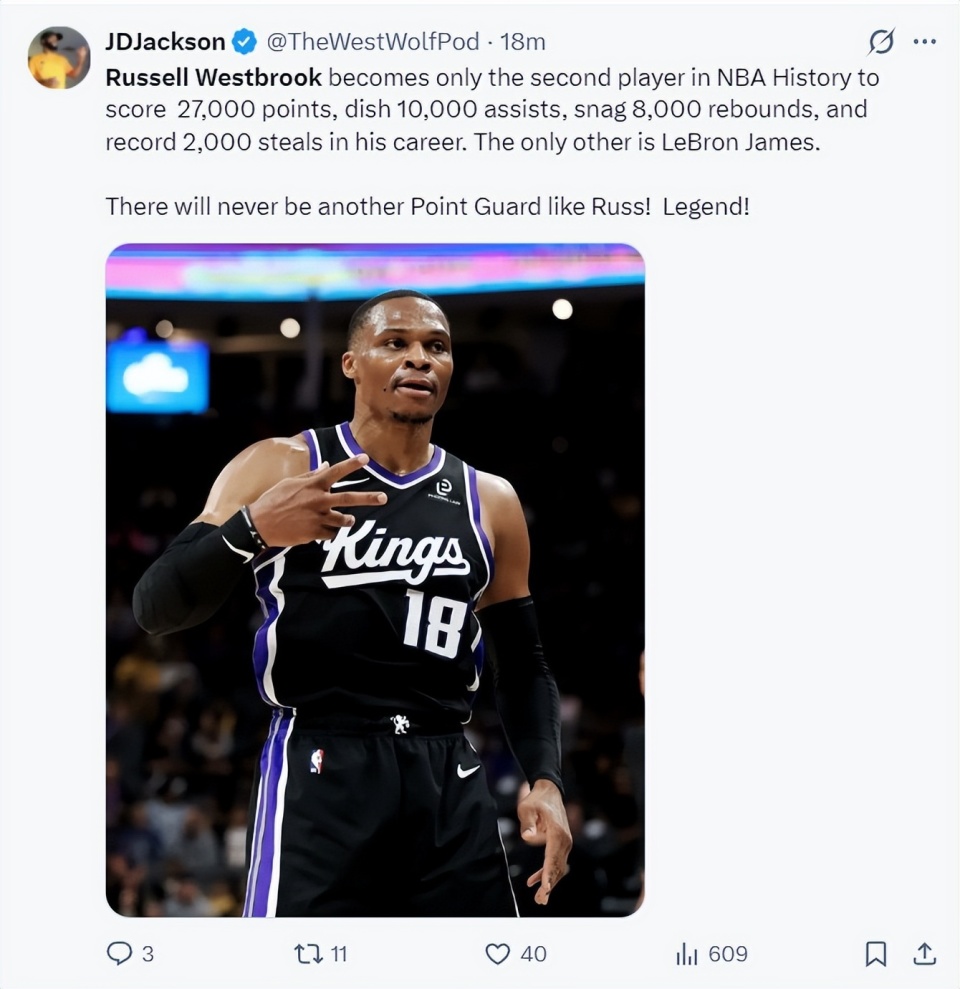Click the reply speech bubble icon
Image resolution: width=960 pixels, height=989 pixels.
point(119,954)
